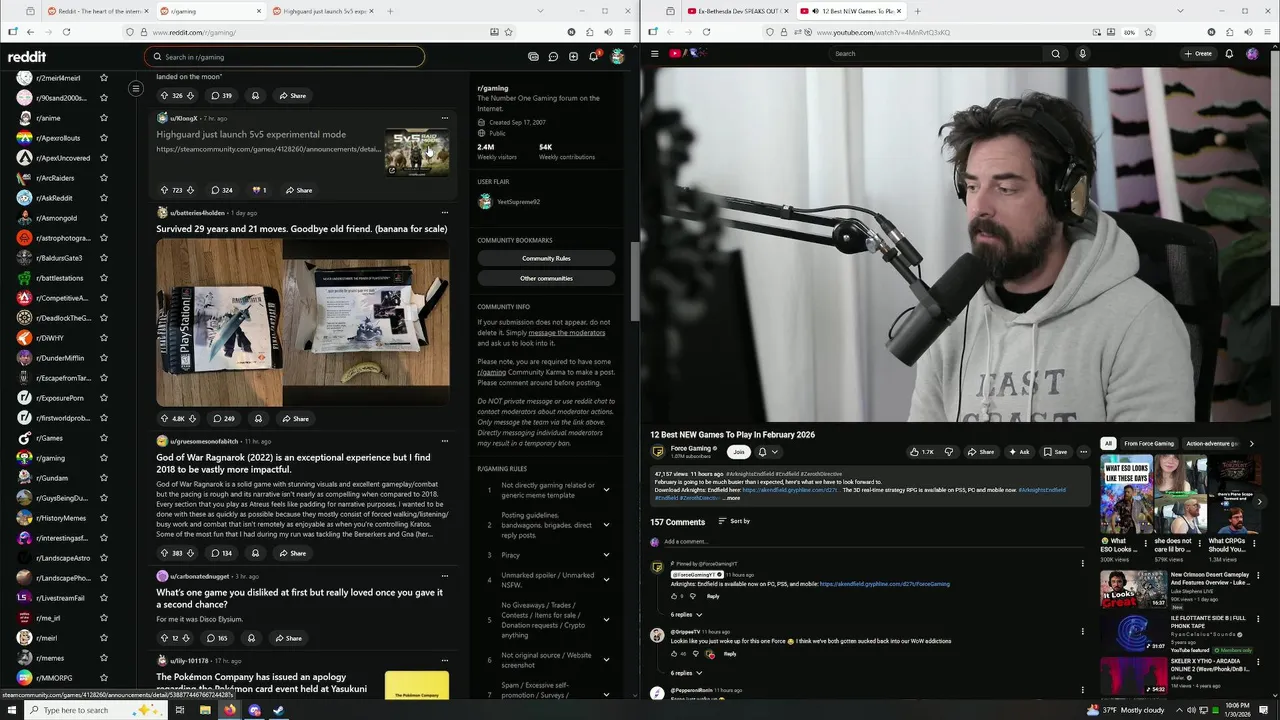The height and width of the screenshot is (720, 1280).
Task: Open Reddit notifications bell
Action: tap(593, 56)
